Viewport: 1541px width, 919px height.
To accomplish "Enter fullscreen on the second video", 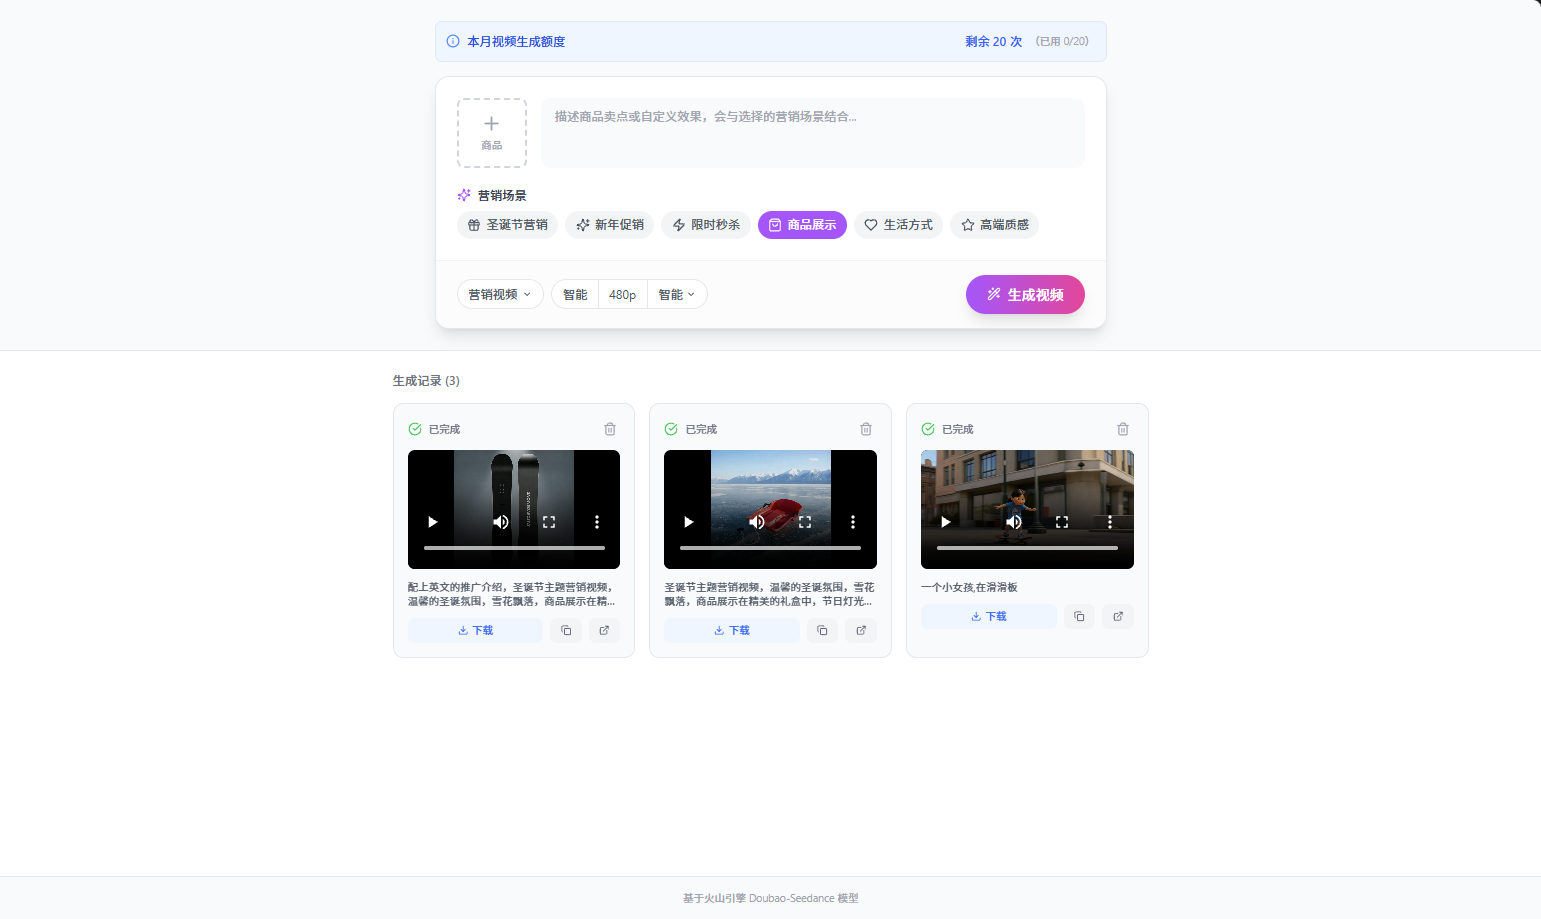I will coord(805,522).
